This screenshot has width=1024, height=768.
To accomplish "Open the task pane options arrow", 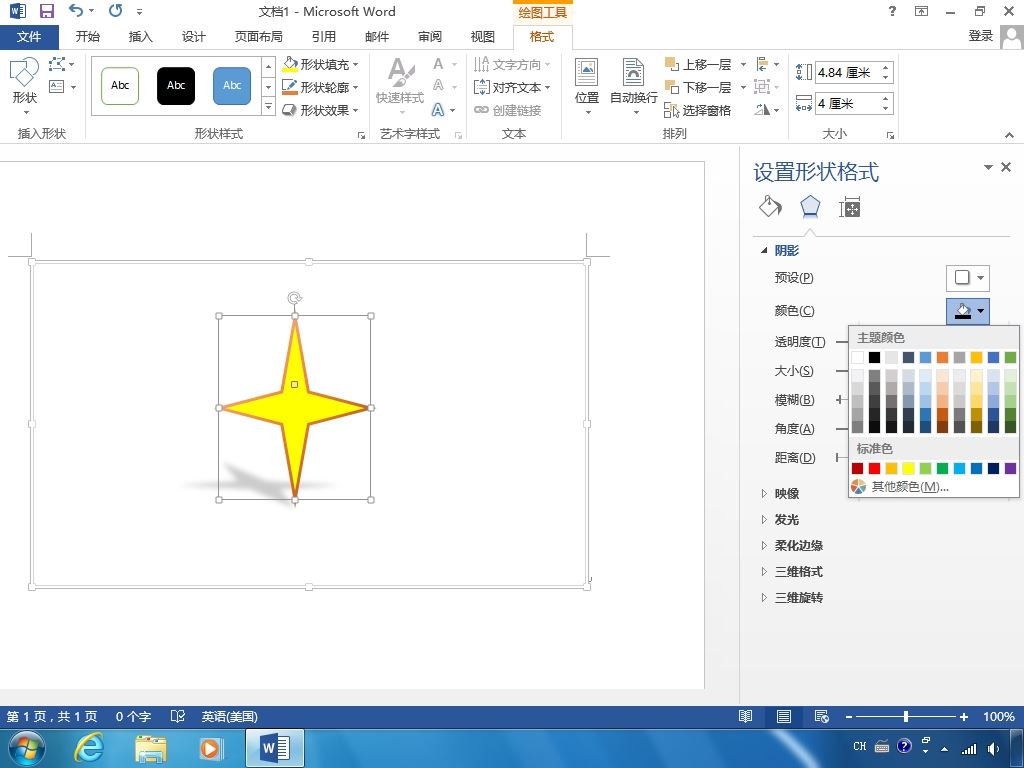I will [x=988, y=167].
